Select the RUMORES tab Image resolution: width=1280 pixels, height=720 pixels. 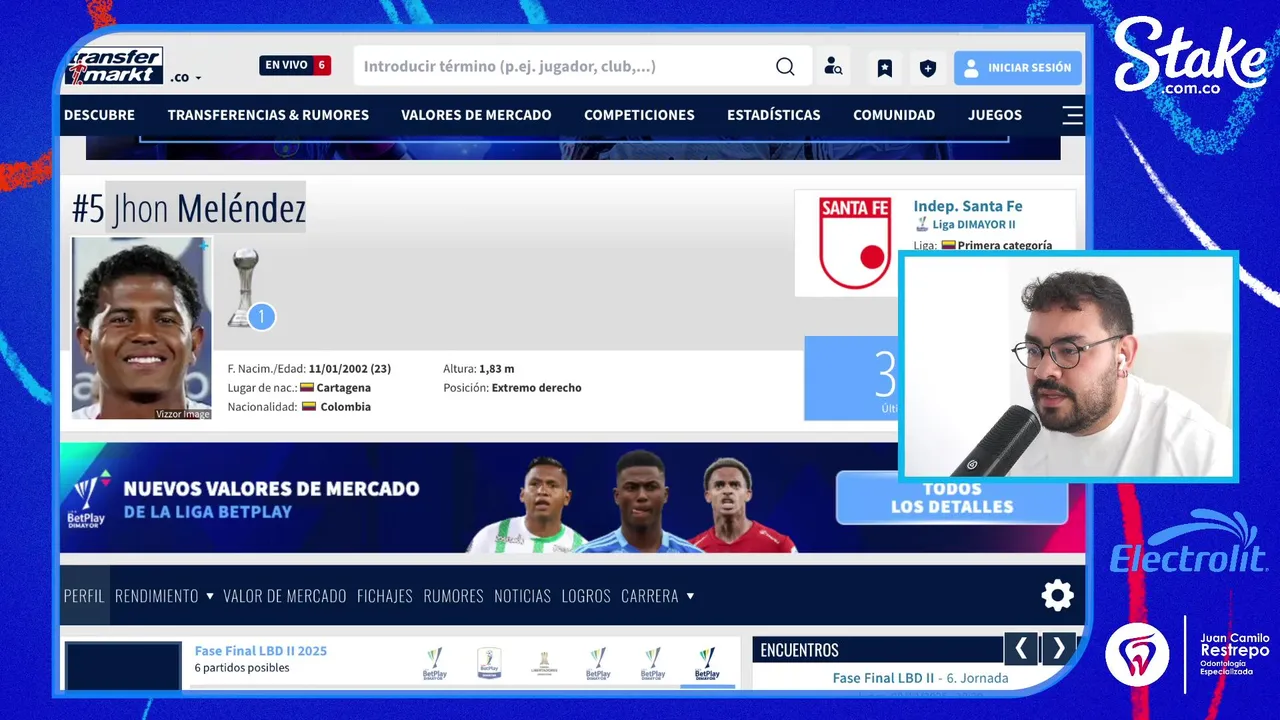click(x=453, y=596)
